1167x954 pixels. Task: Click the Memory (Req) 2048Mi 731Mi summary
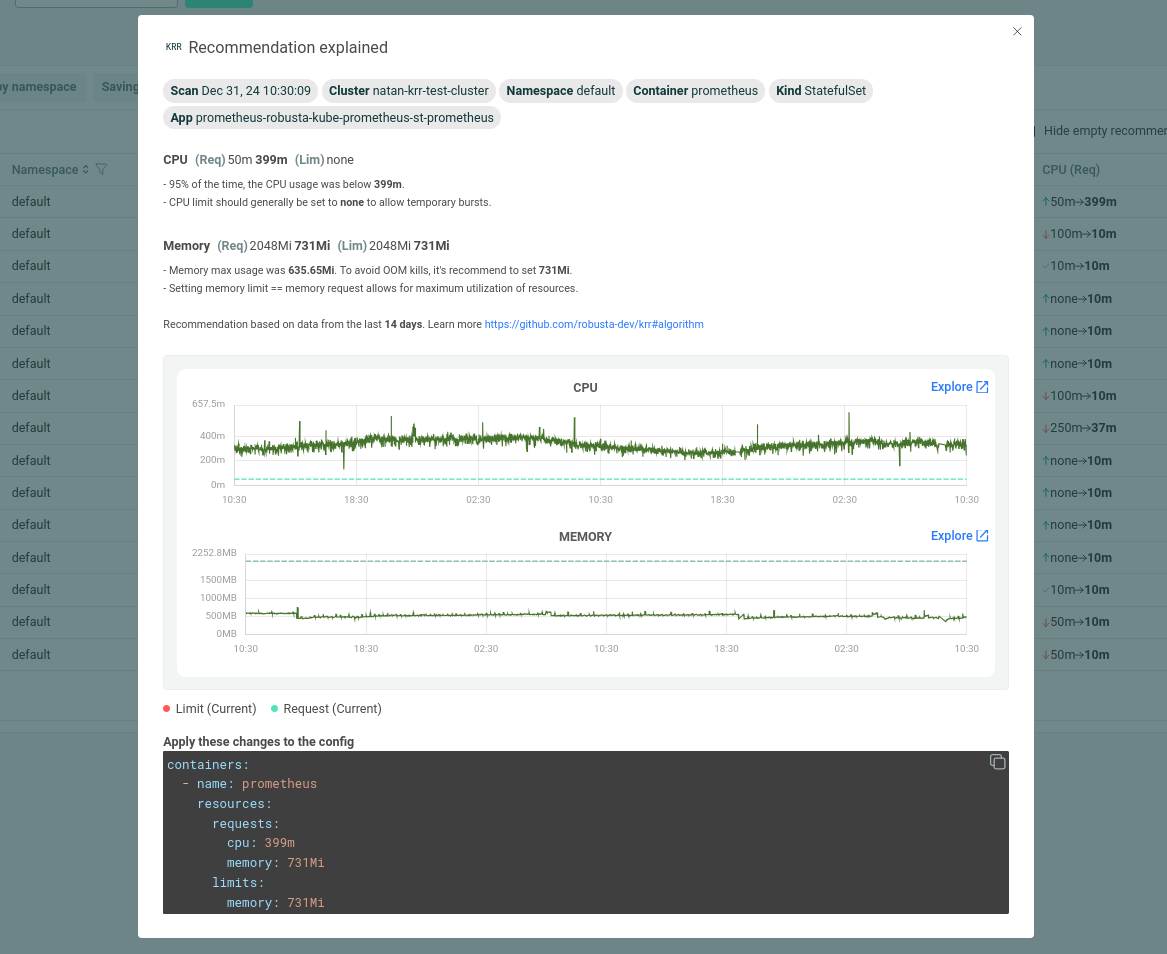[x=306, y=246]
